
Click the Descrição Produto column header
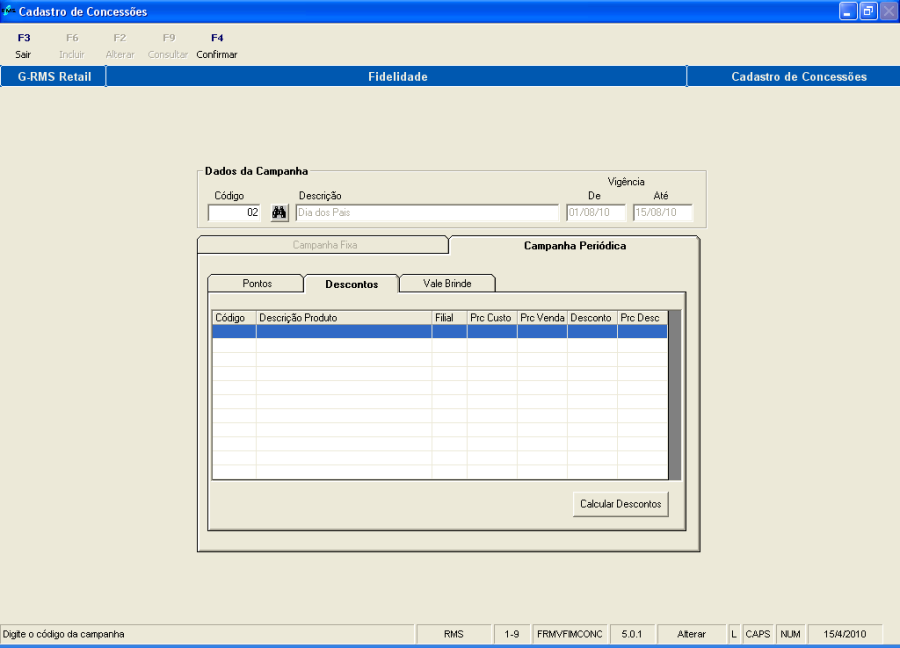tap(344, 318)
